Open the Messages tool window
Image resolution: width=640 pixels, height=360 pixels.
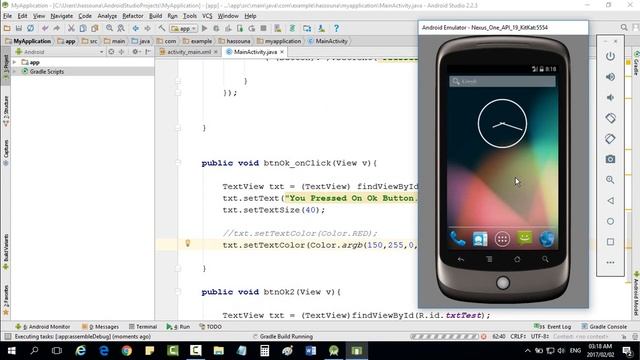click(x=100, y=327)
